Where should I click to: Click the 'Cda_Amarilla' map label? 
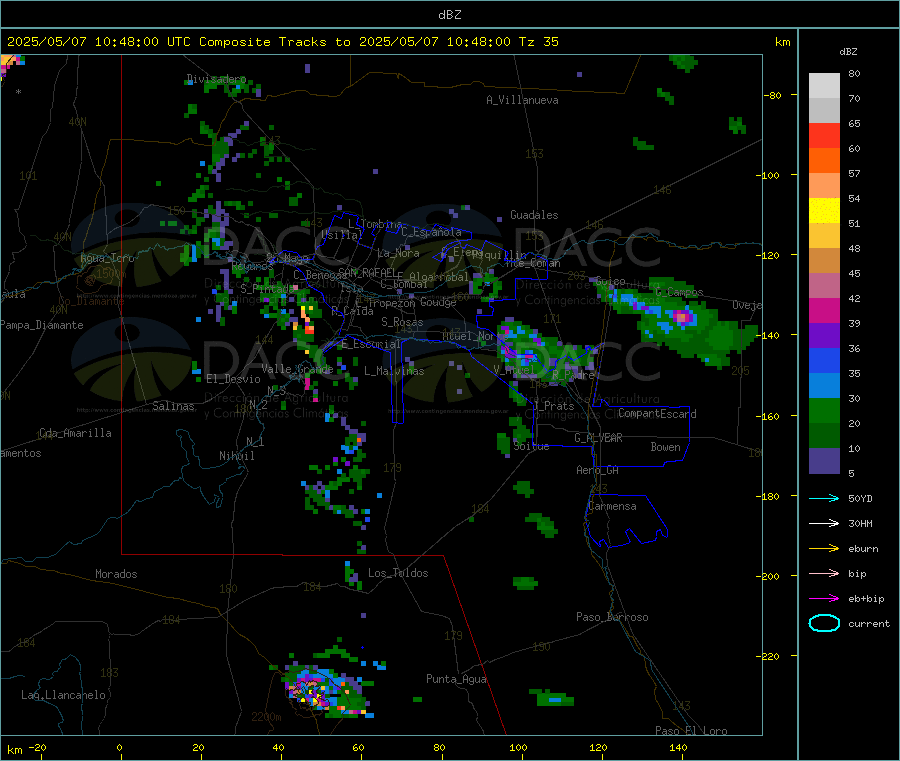click(75, 433)
